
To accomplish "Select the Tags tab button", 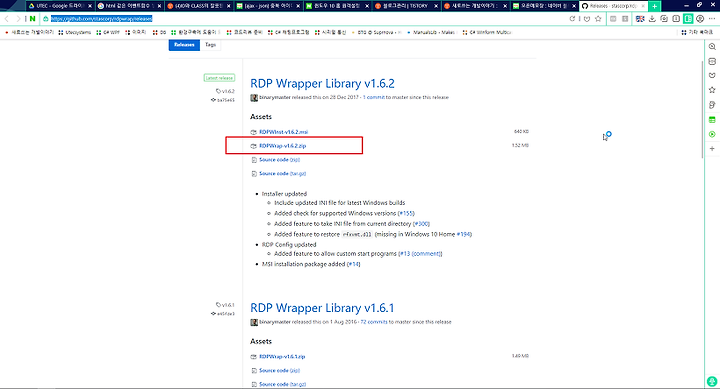I will point(210,45).
